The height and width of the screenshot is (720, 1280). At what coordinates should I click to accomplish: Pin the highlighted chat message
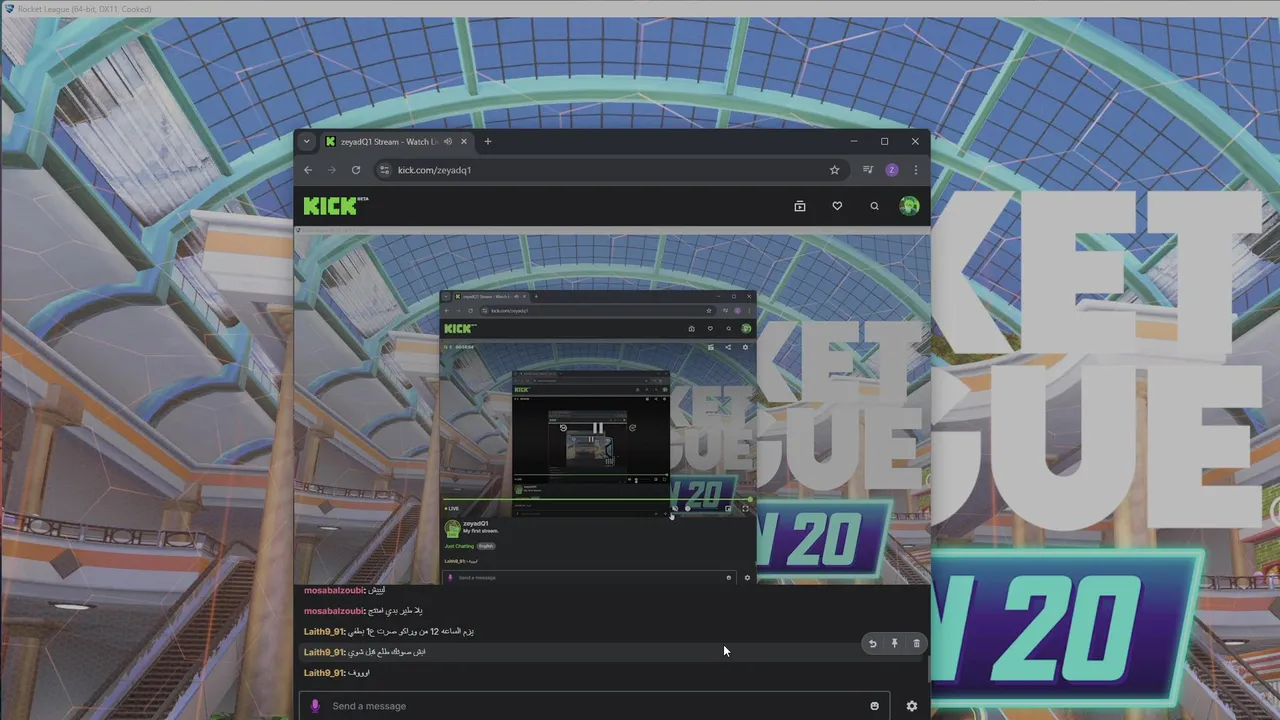[894, 644]
